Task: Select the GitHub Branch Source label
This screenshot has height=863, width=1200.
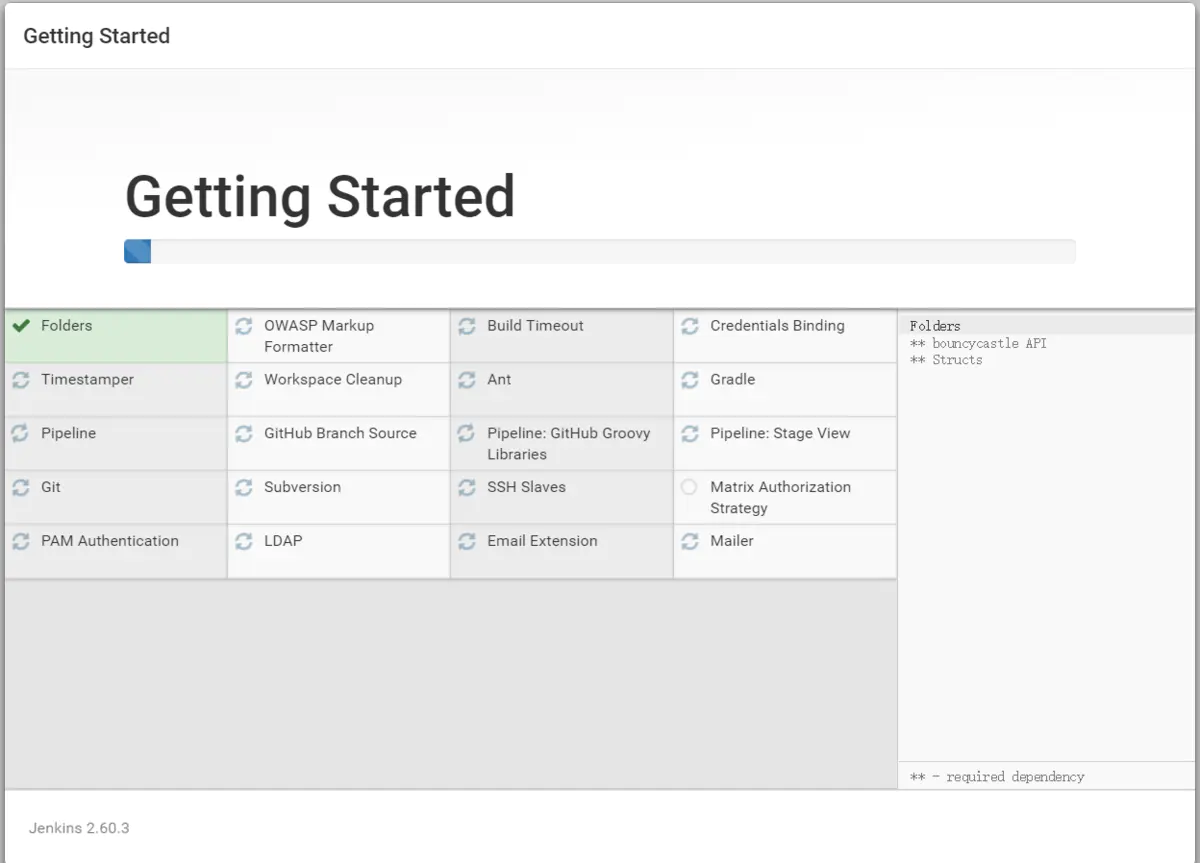Action: [340, 433]
